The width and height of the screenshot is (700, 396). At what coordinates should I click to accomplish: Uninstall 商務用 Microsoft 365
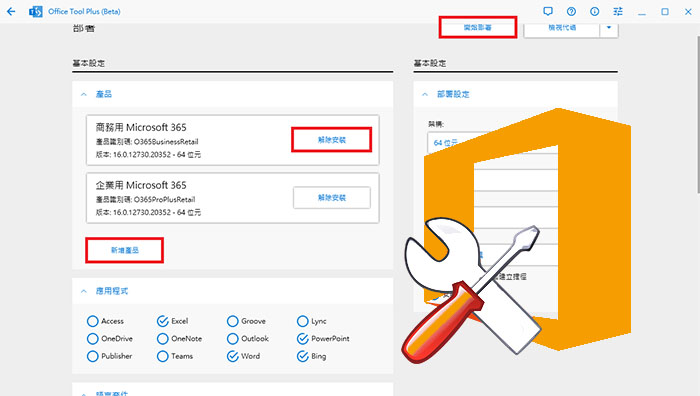(x=332, y=140)
